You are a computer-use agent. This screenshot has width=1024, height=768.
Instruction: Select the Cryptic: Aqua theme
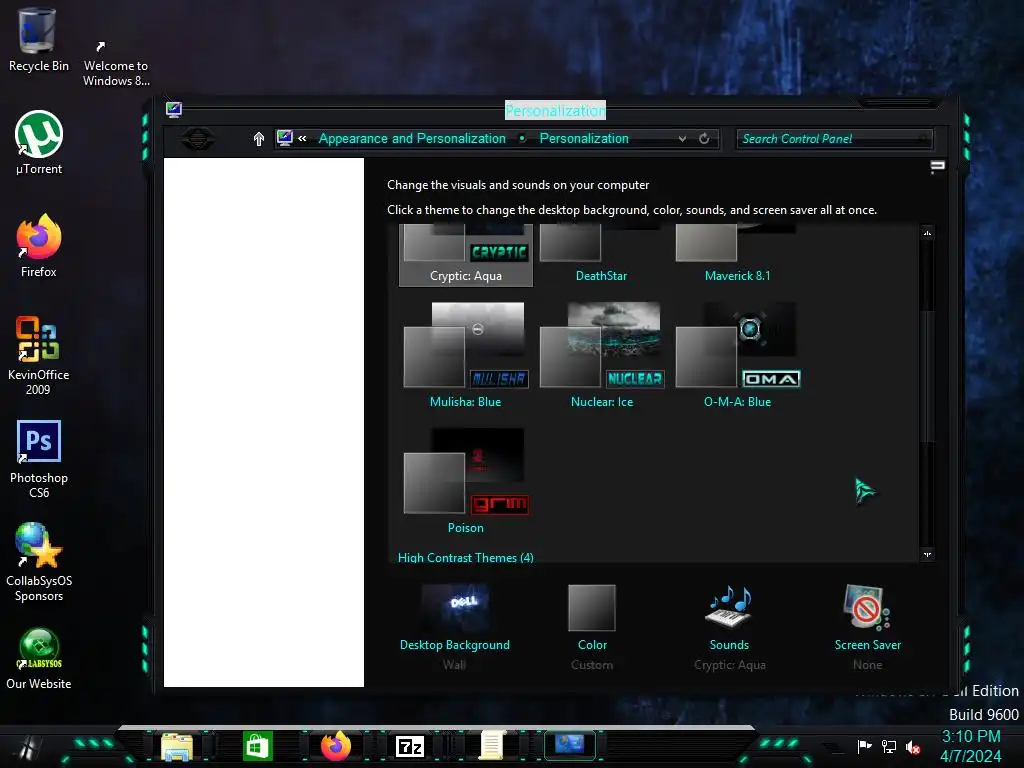click(466, 255)
